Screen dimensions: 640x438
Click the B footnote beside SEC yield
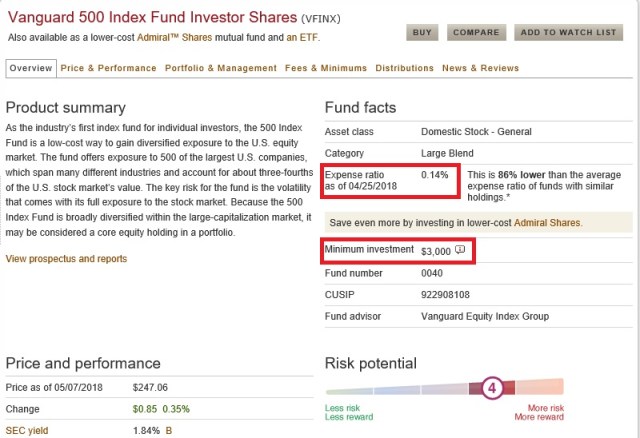coord(182,430)
